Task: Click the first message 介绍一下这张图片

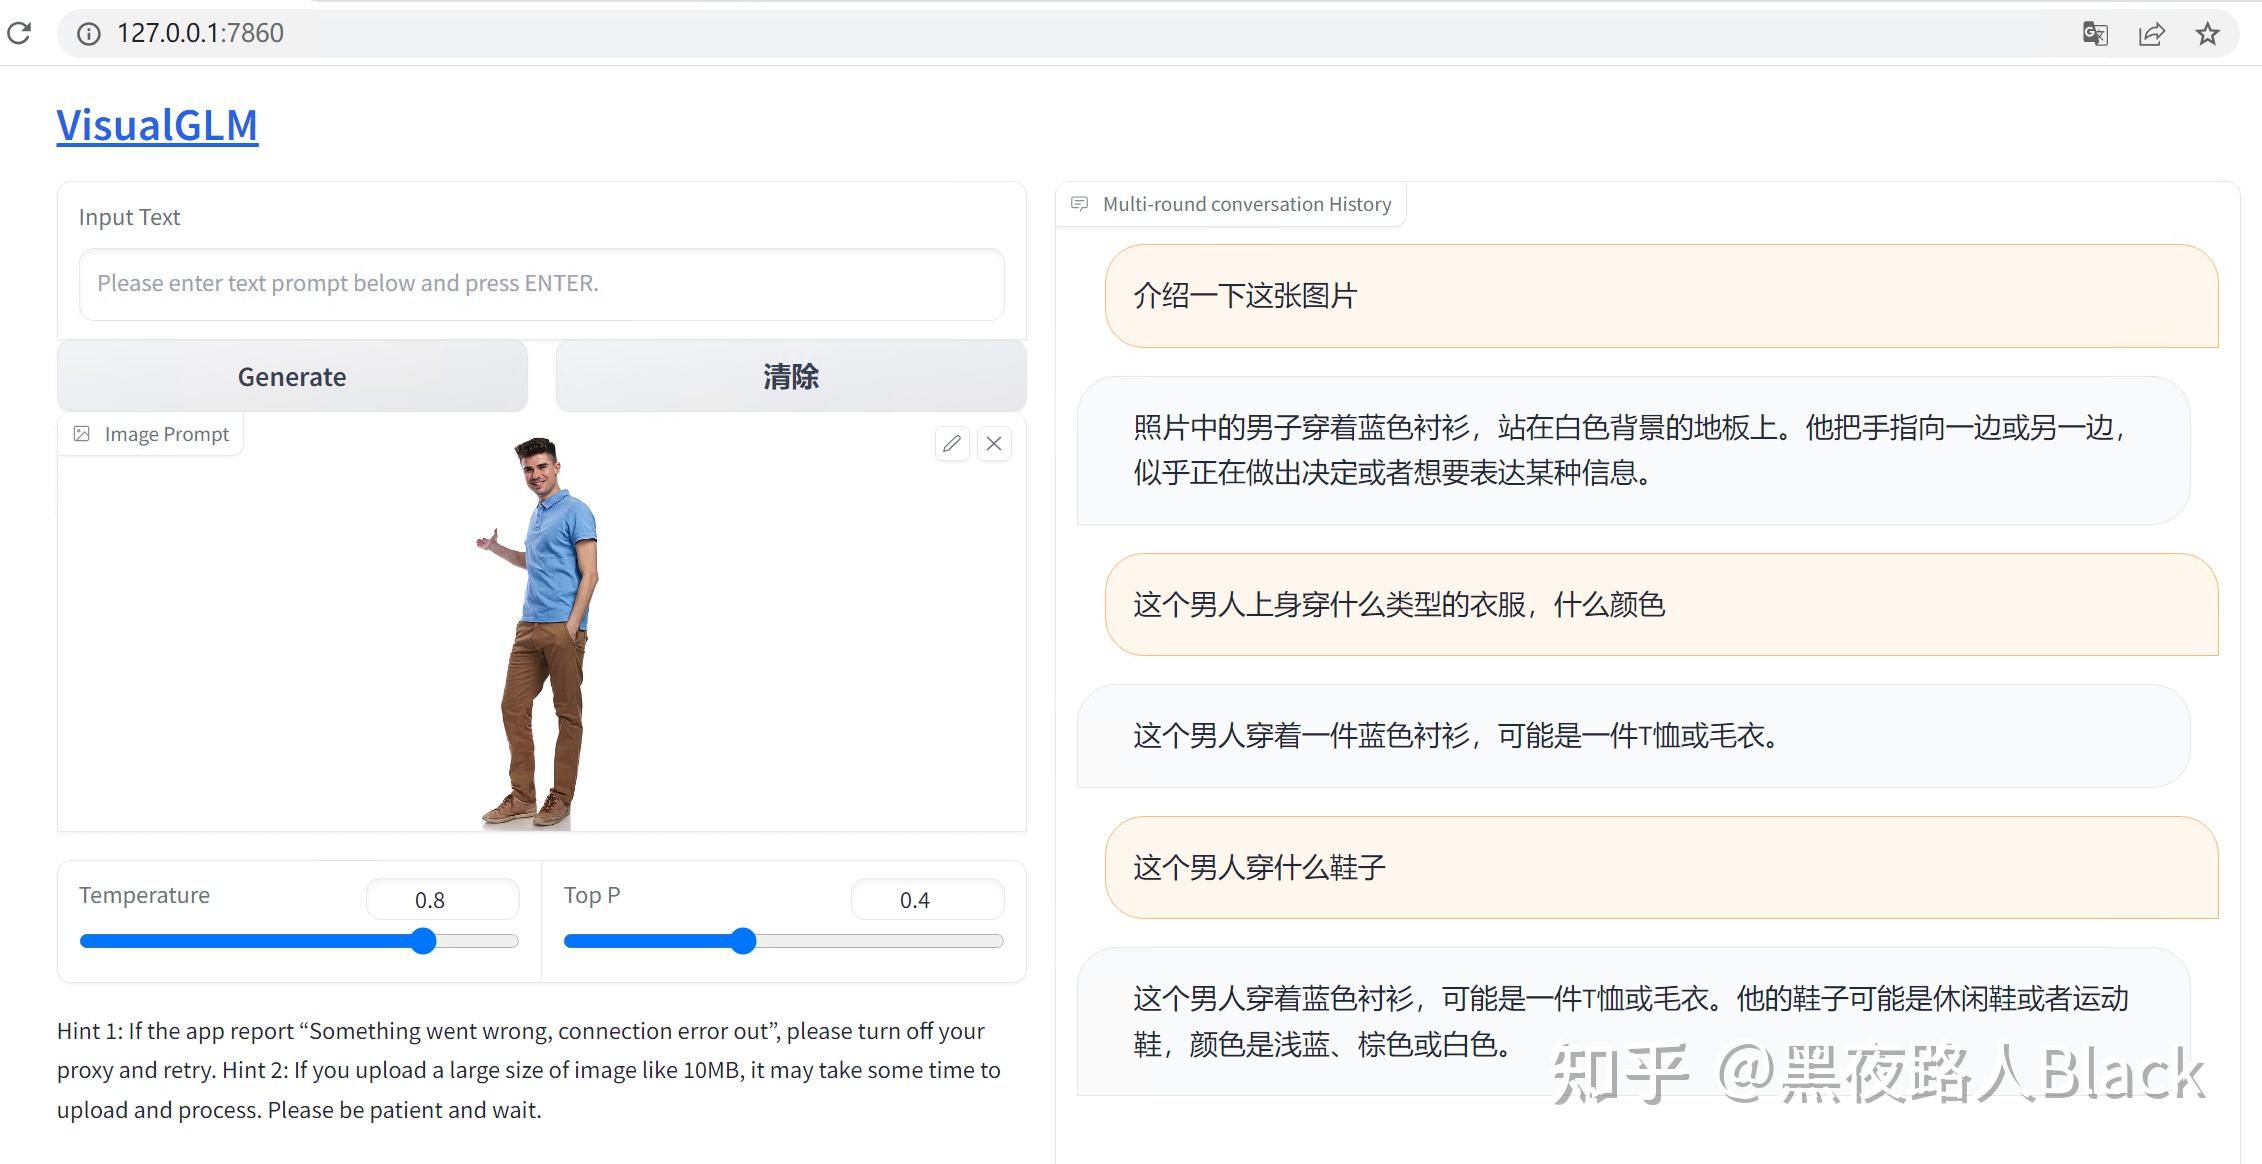Action: [1245, 296]
